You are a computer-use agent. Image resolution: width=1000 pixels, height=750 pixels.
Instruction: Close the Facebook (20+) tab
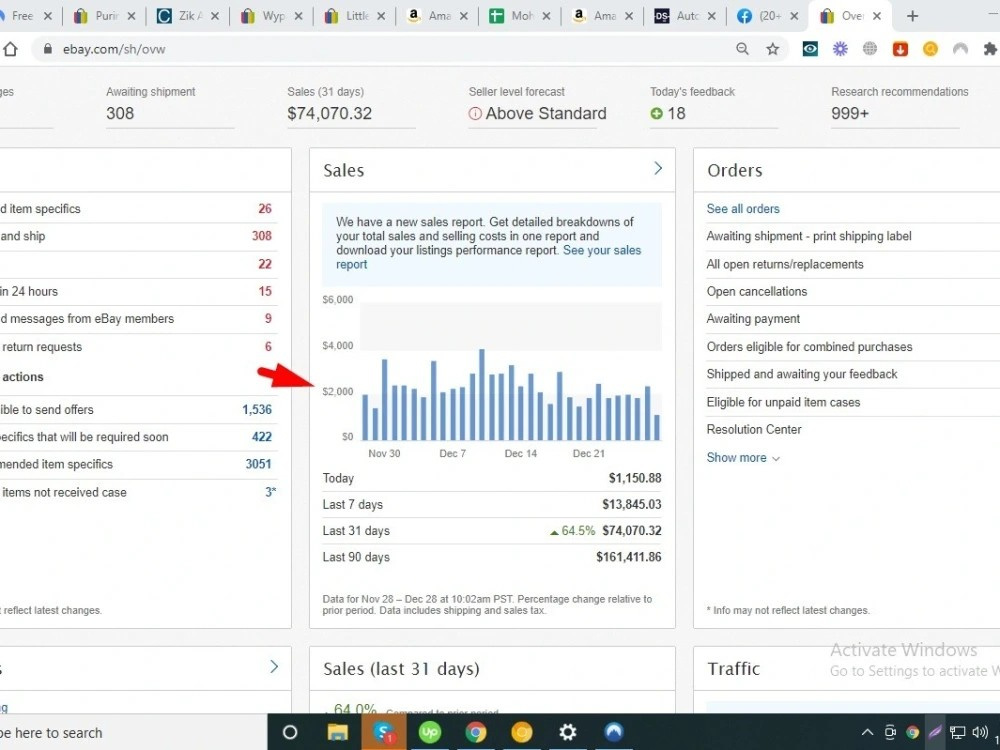[794, 16]
